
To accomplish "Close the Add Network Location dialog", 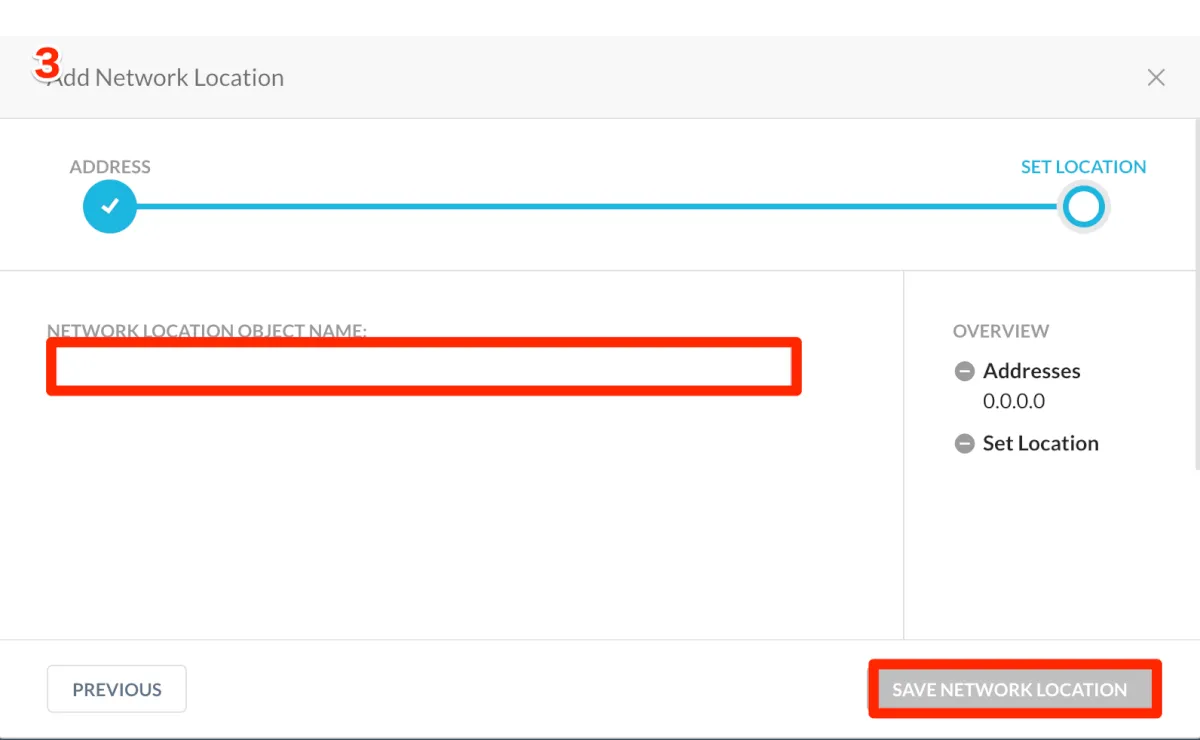I will [x=1156, y=78].
